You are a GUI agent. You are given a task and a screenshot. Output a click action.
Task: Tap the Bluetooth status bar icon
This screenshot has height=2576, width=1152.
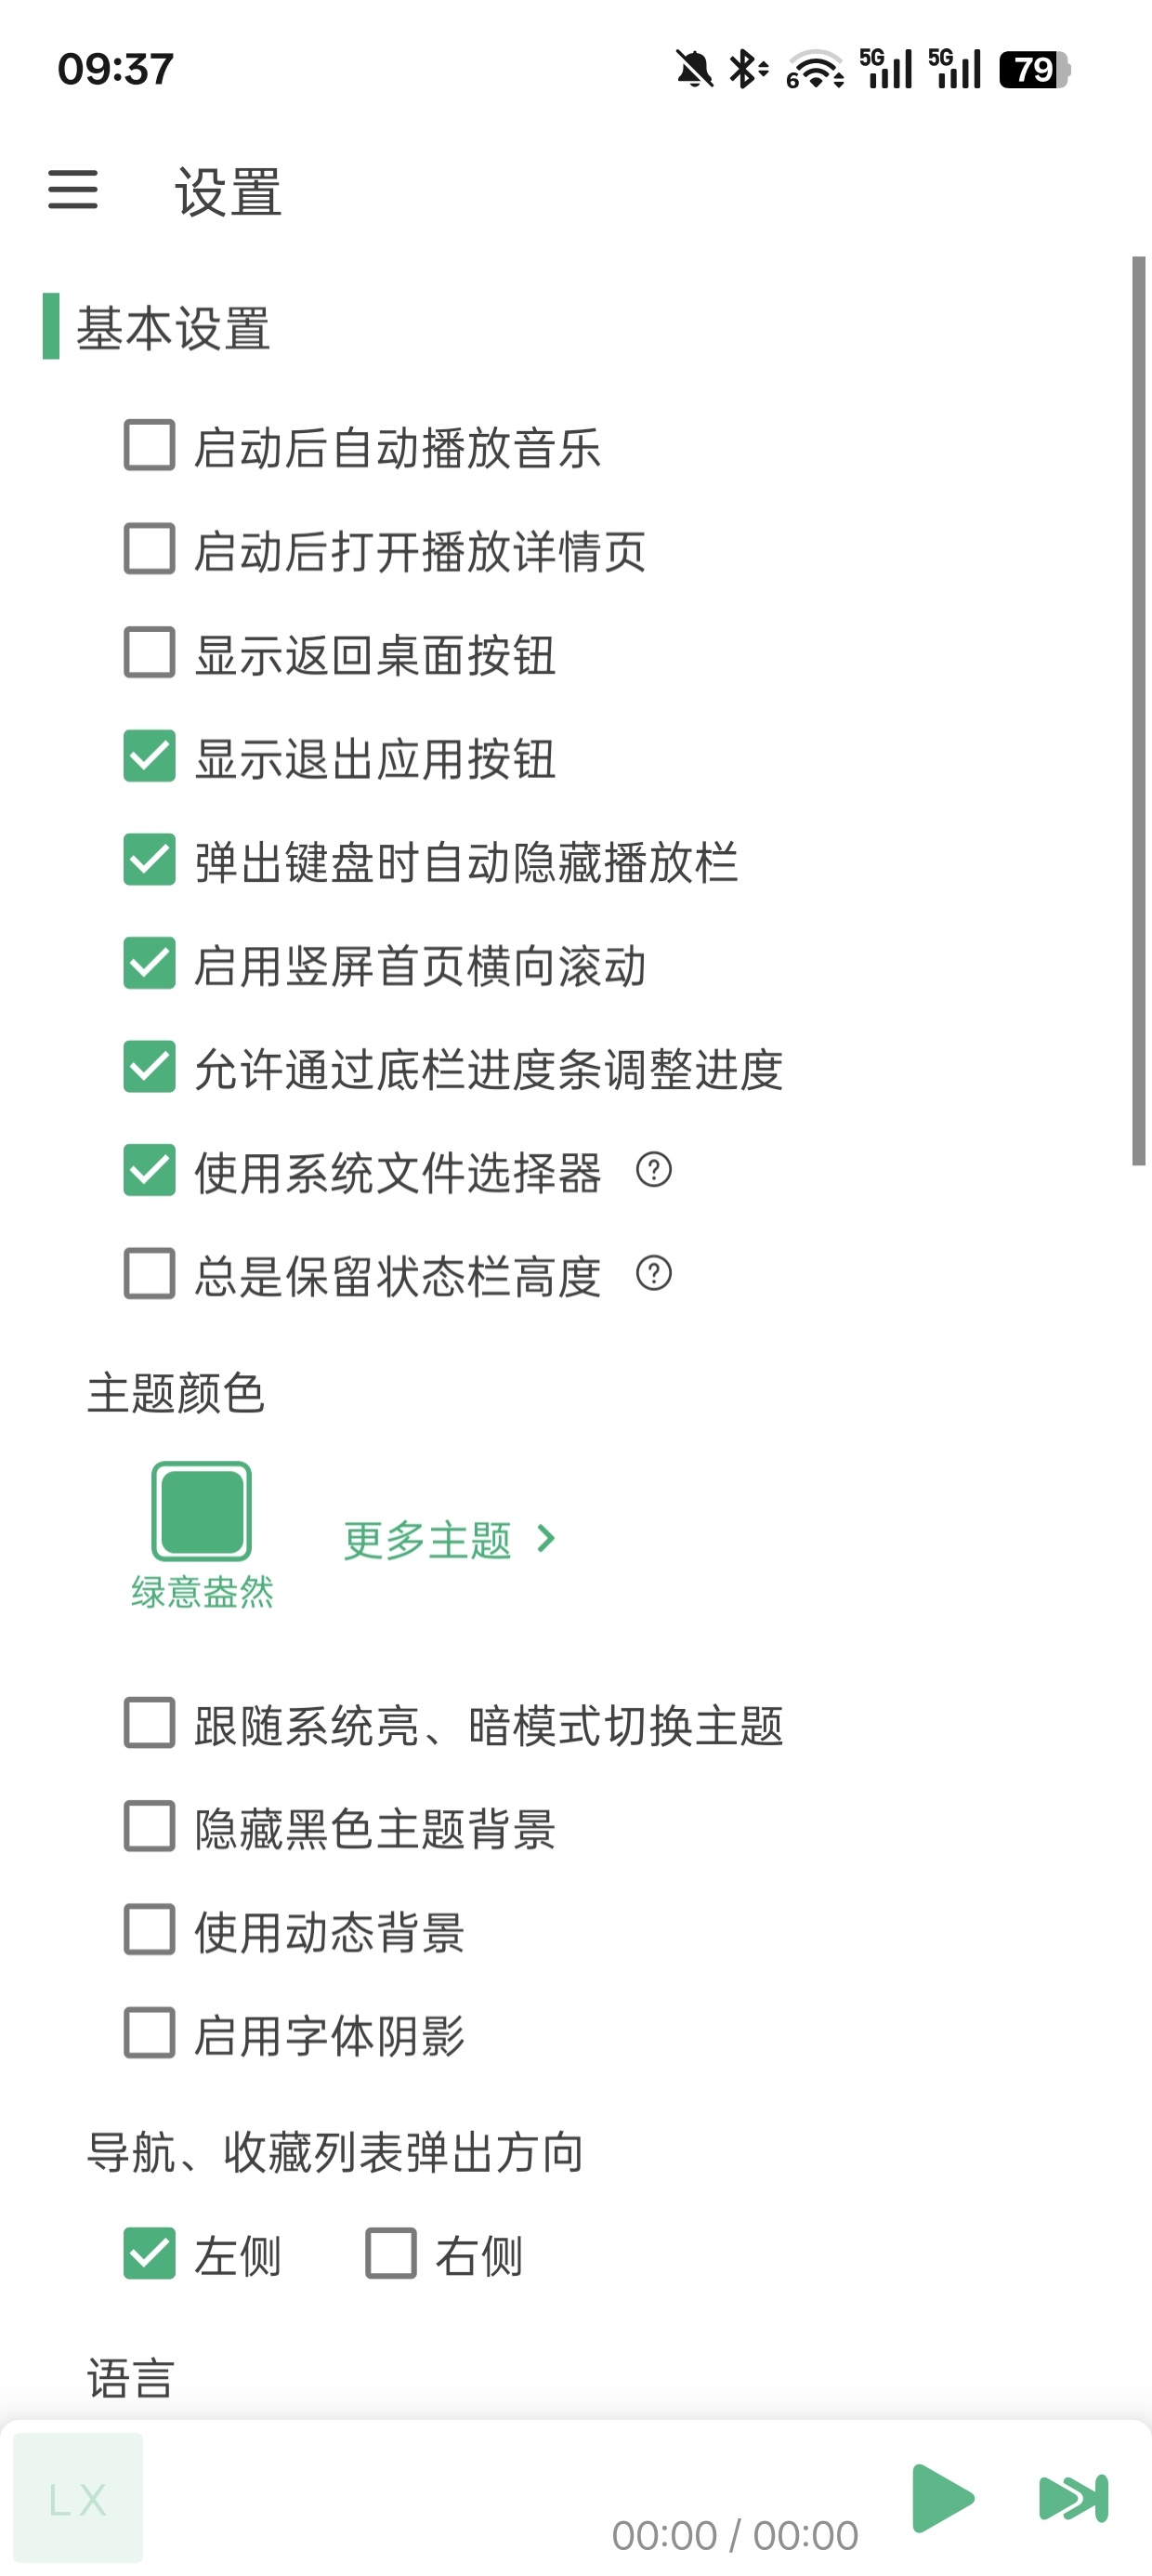pos(747,69)
